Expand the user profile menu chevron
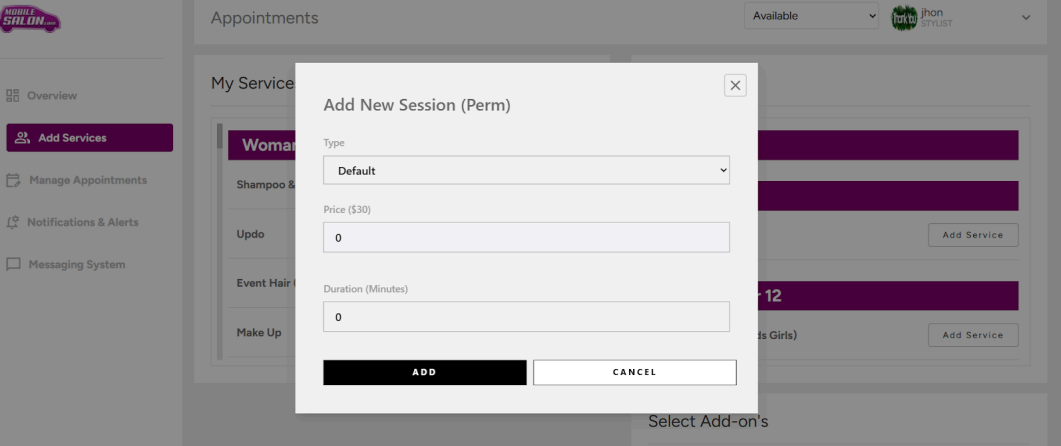This screenshot has height=446, width=1061. [x=1025, y=18]
